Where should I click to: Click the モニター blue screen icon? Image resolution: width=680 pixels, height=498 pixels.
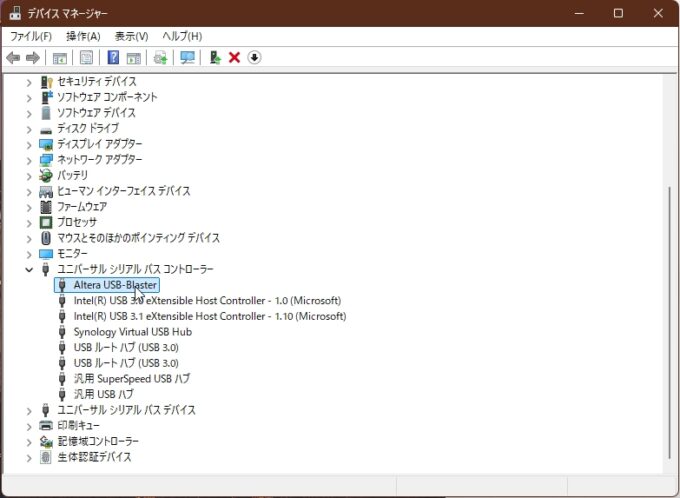[46, 254]
